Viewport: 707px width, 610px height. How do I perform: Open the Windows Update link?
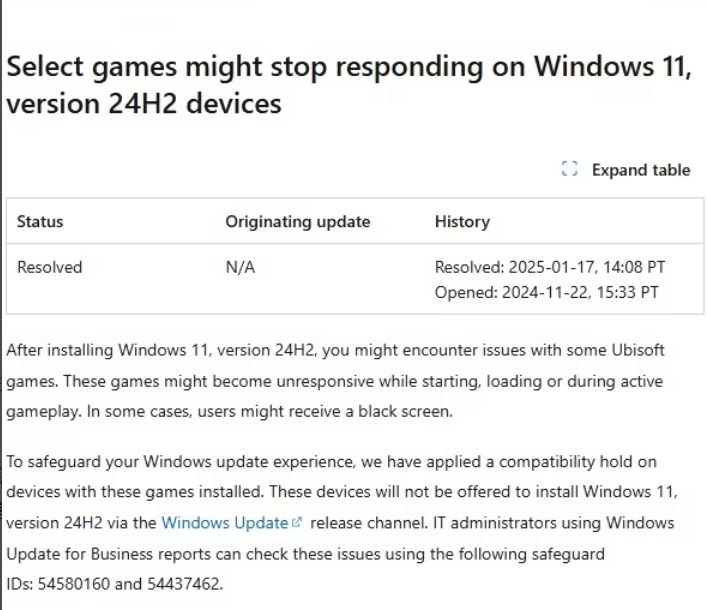click(x=225, y=523)
